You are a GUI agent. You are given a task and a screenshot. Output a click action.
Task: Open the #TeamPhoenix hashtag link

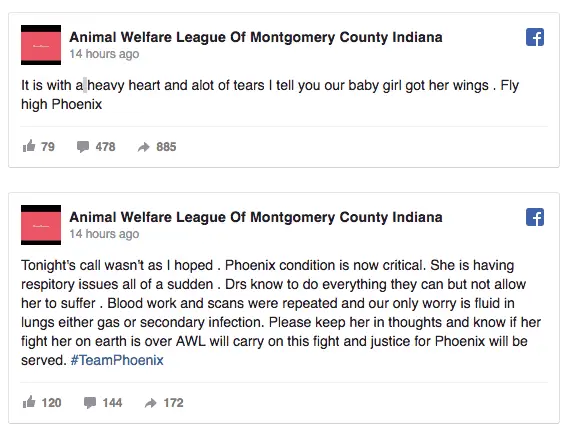point(117,360)
